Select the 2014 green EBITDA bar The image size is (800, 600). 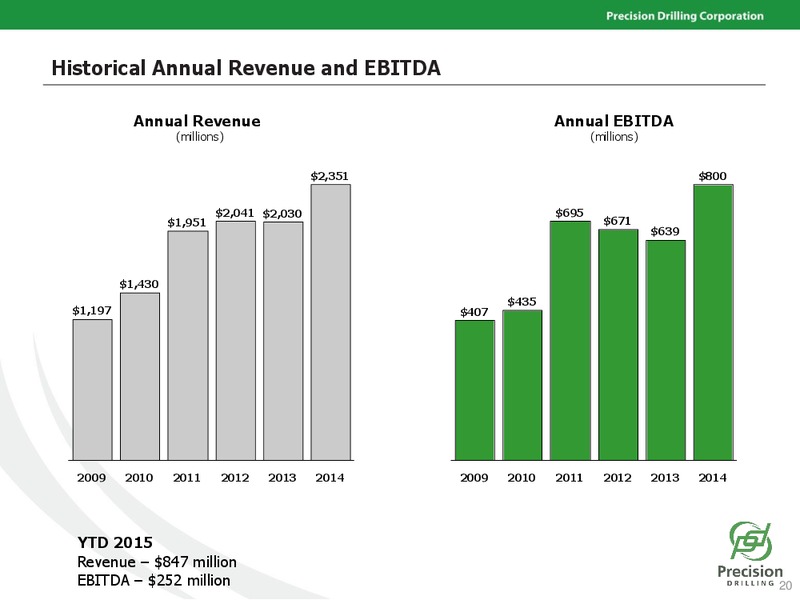coord(713,322)
